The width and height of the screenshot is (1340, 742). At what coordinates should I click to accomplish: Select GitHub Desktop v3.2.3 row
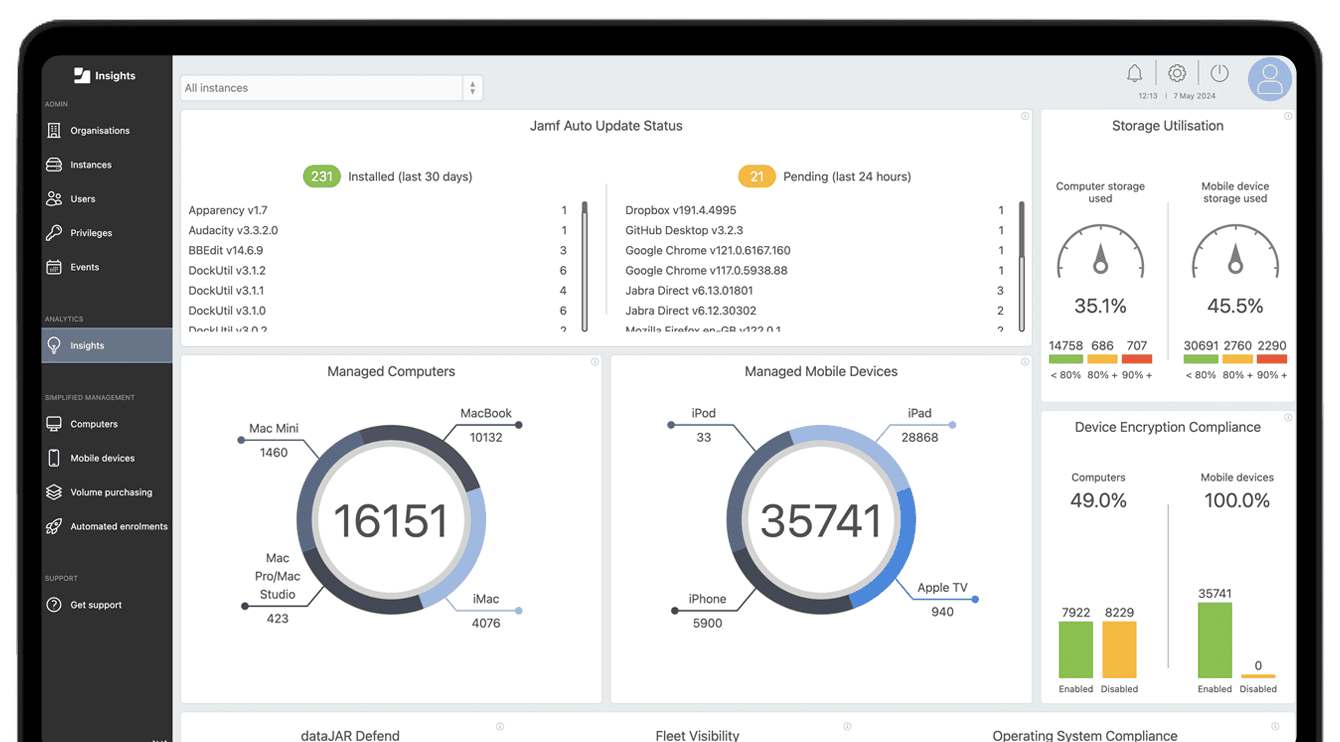tap(815, 231)
